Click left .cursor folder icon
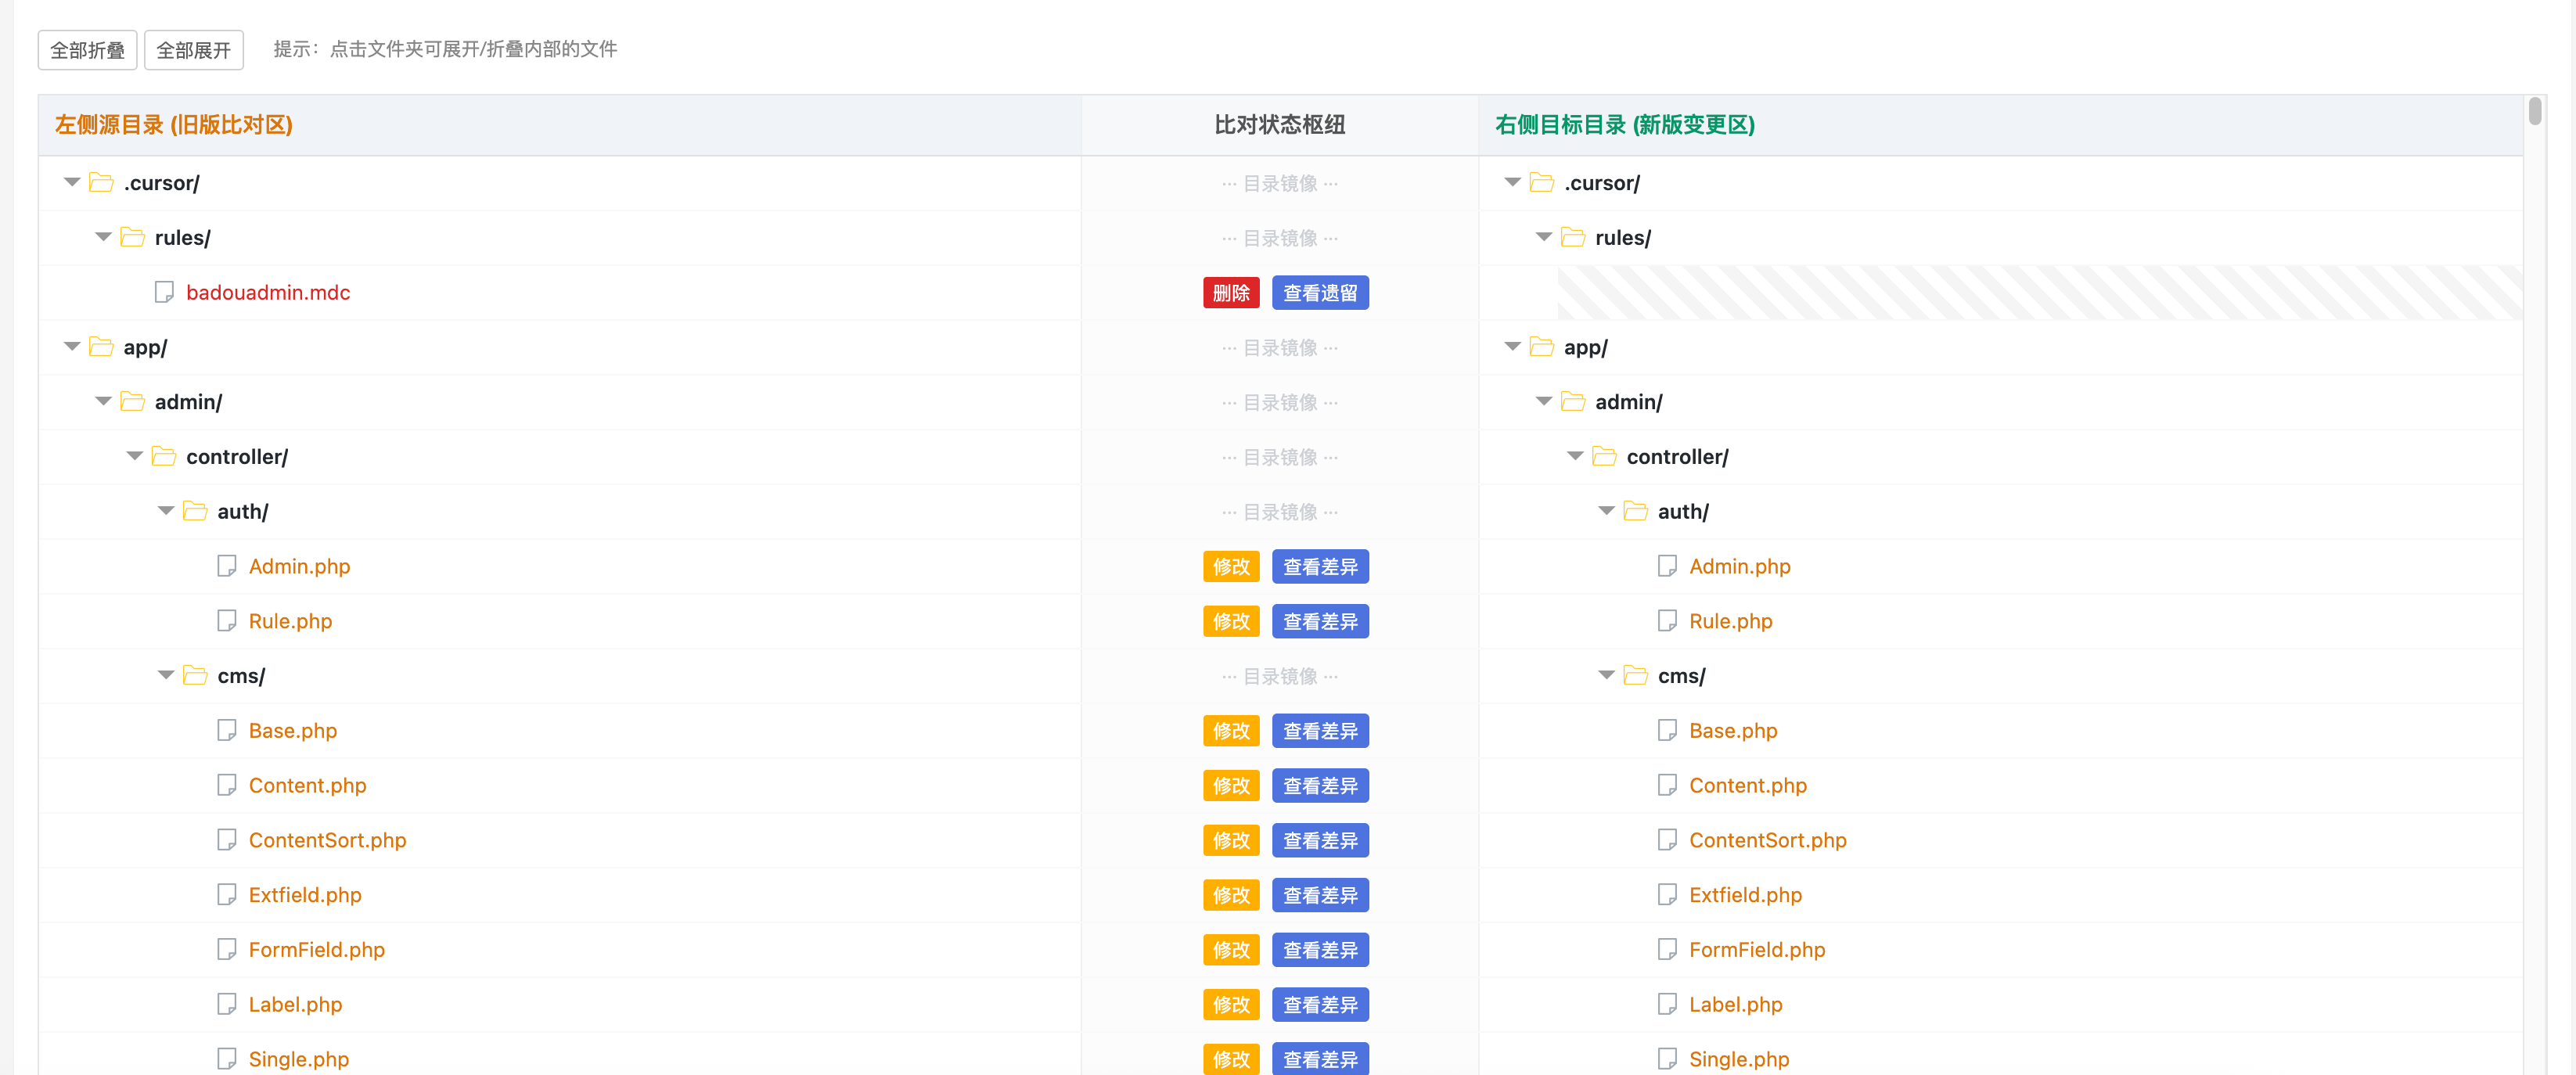 pyautogui.click(x=101, y=182)
